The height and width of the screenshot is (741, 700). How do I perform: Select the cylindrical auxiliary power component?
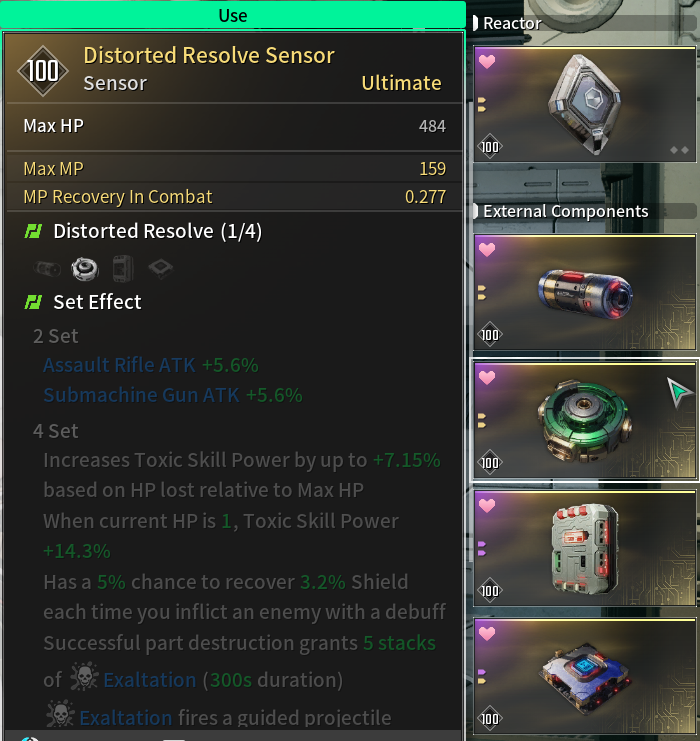point(585,293)
